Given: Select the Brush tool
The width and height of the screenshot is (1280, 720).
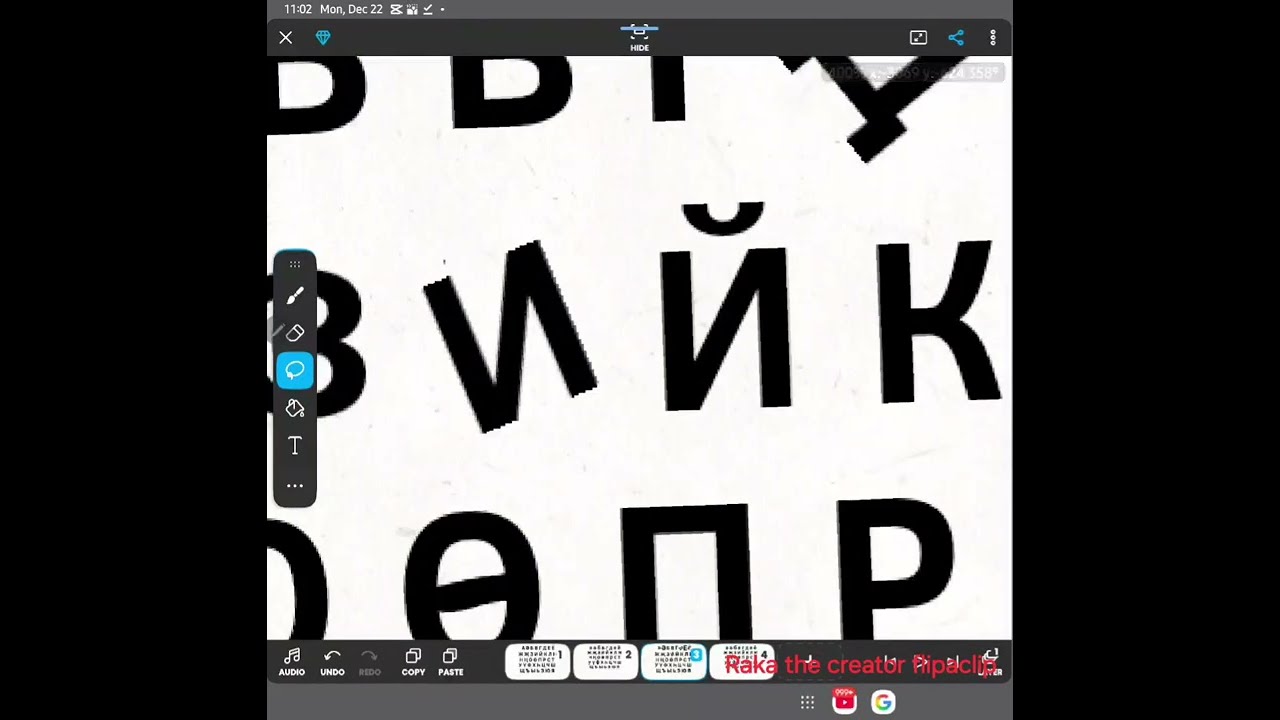Looking at the screenshot, I should [x=295, y=296].
